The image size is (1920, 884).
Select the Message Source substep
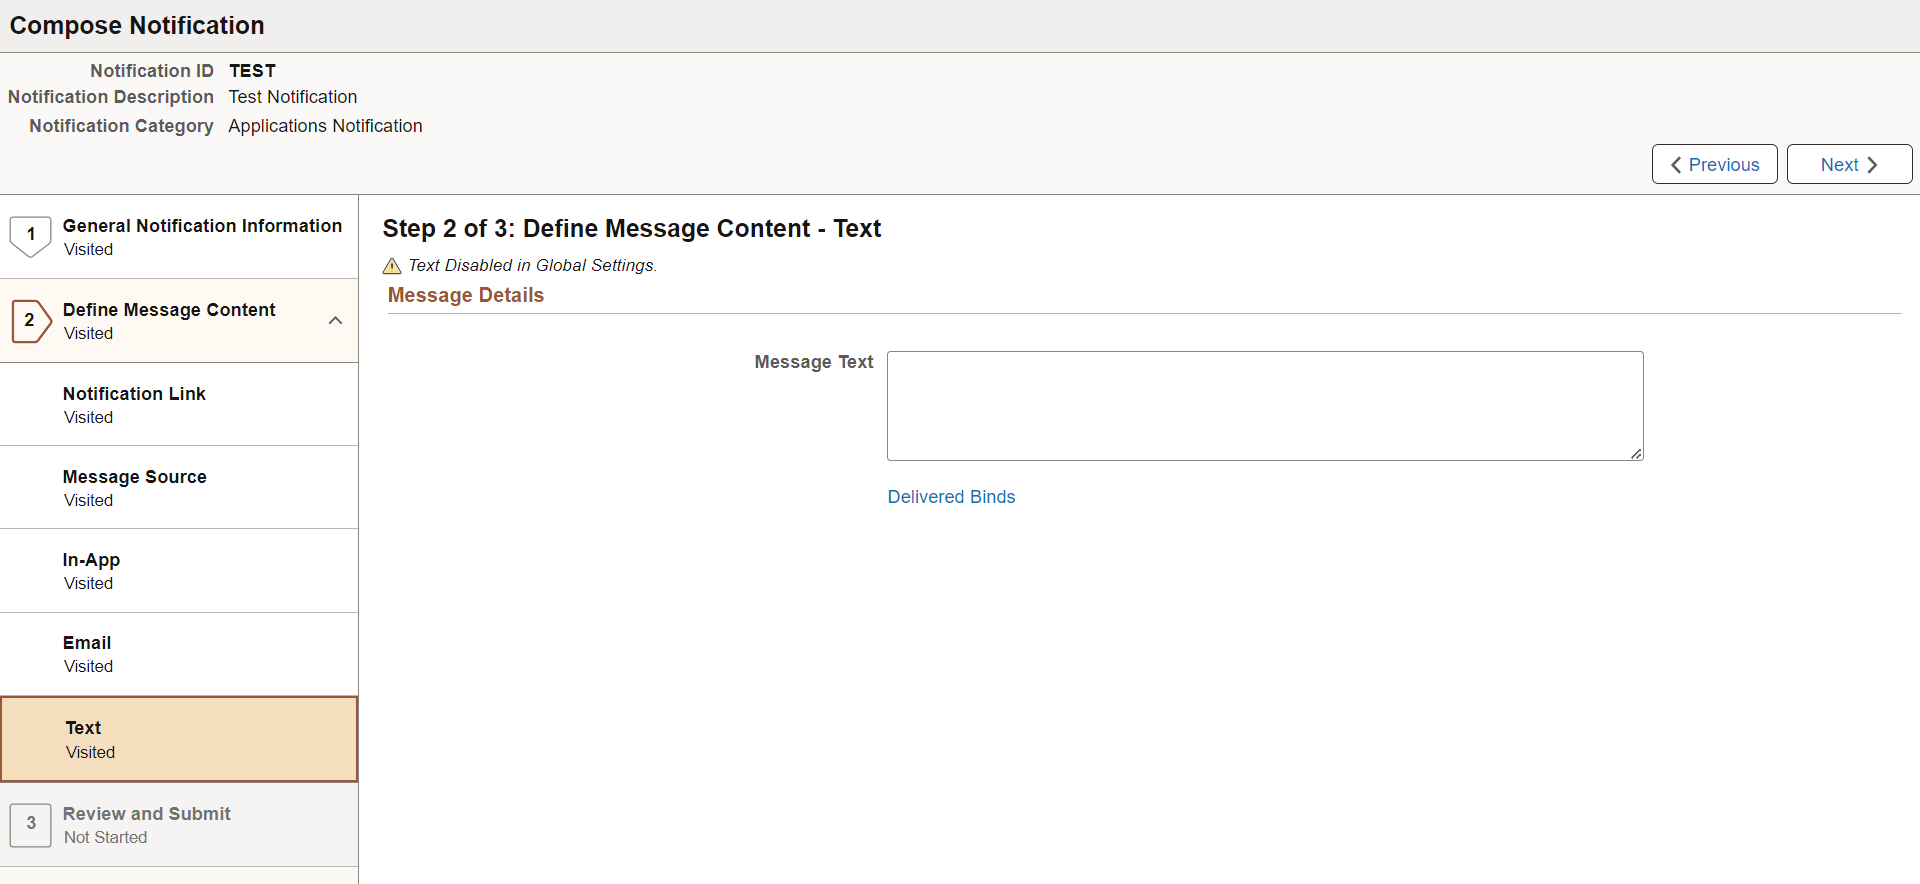(x=179, y=487)
